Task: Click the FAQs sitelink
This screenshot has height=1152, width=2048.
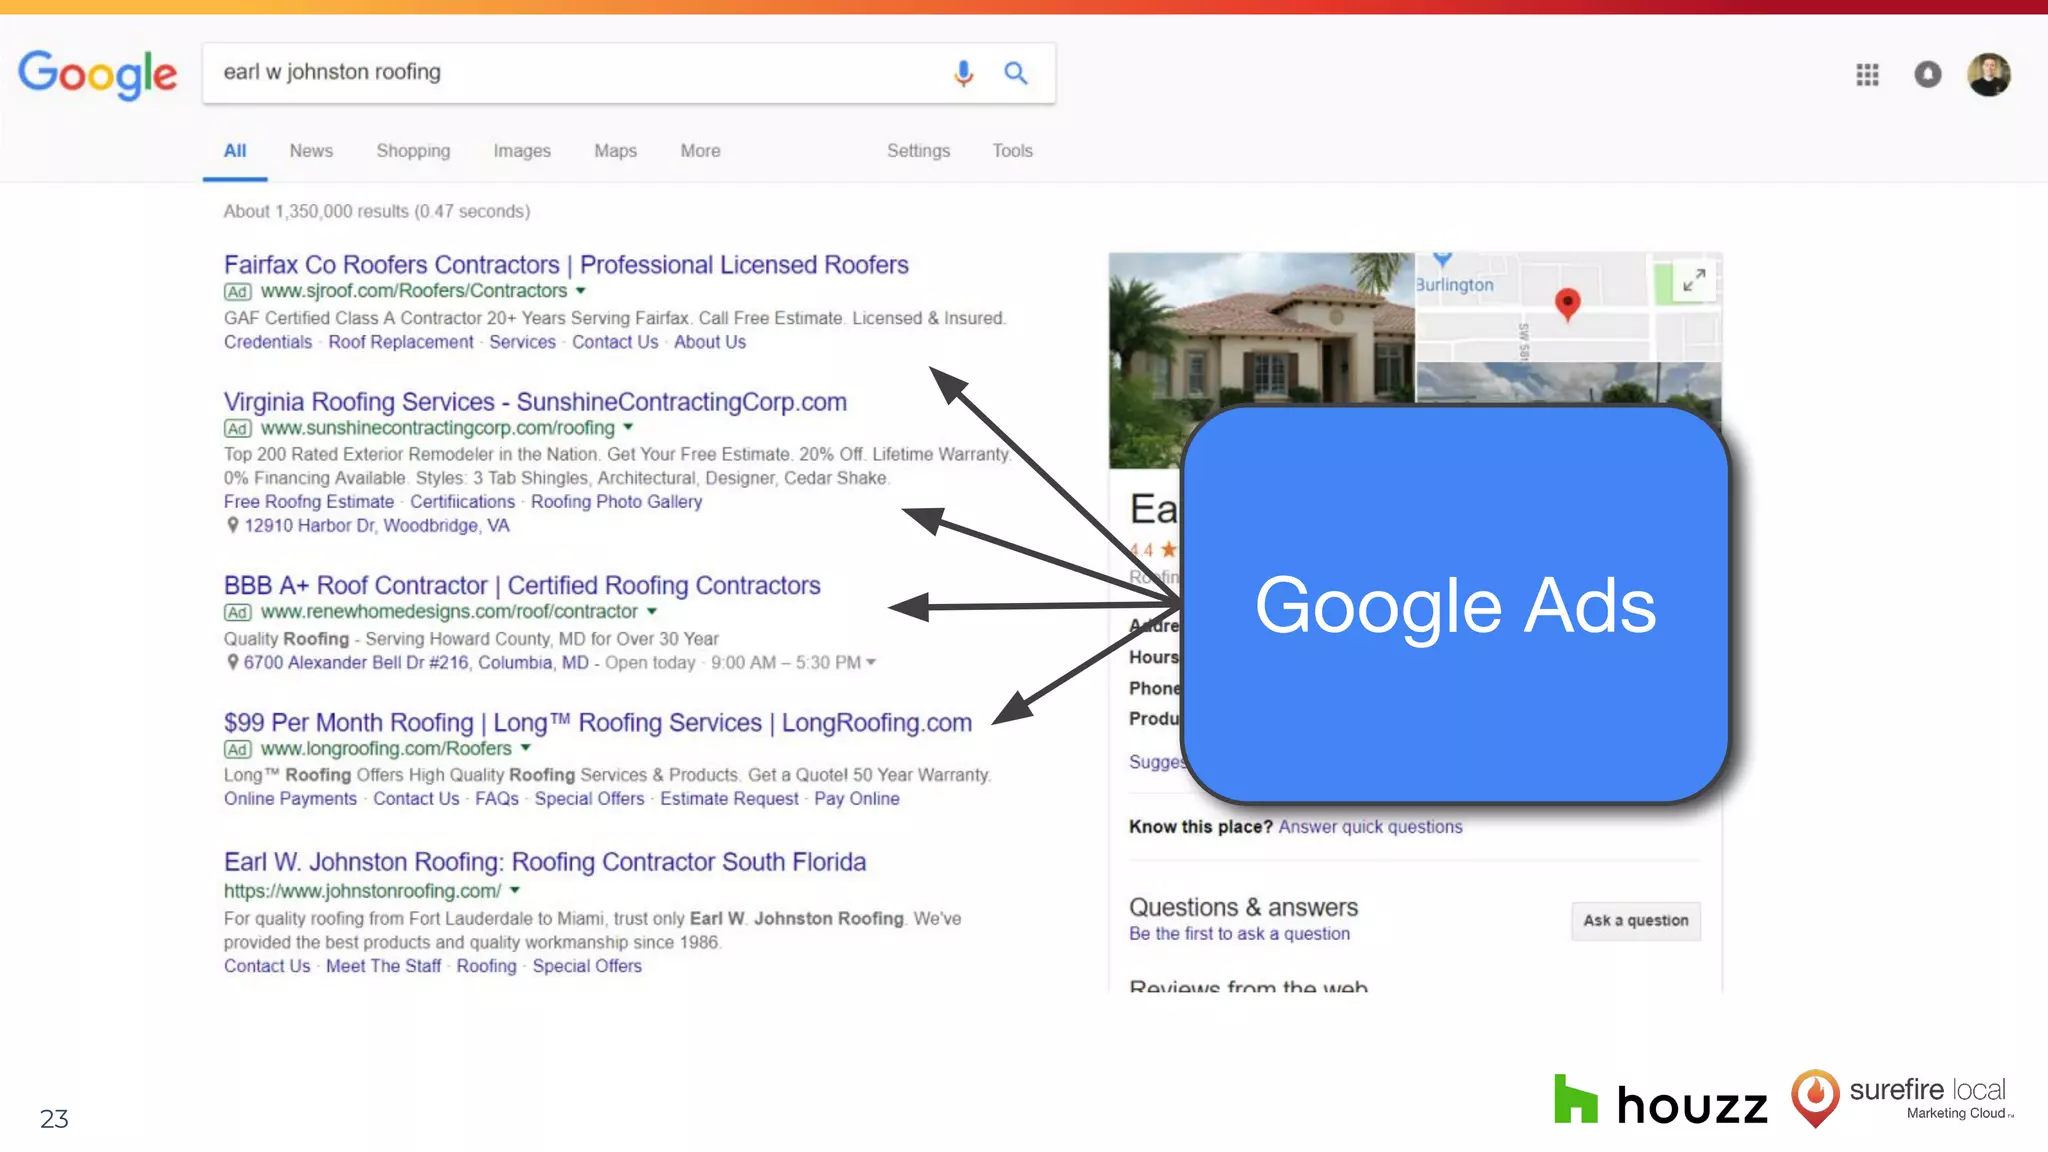Action: [x=497, y=799]
